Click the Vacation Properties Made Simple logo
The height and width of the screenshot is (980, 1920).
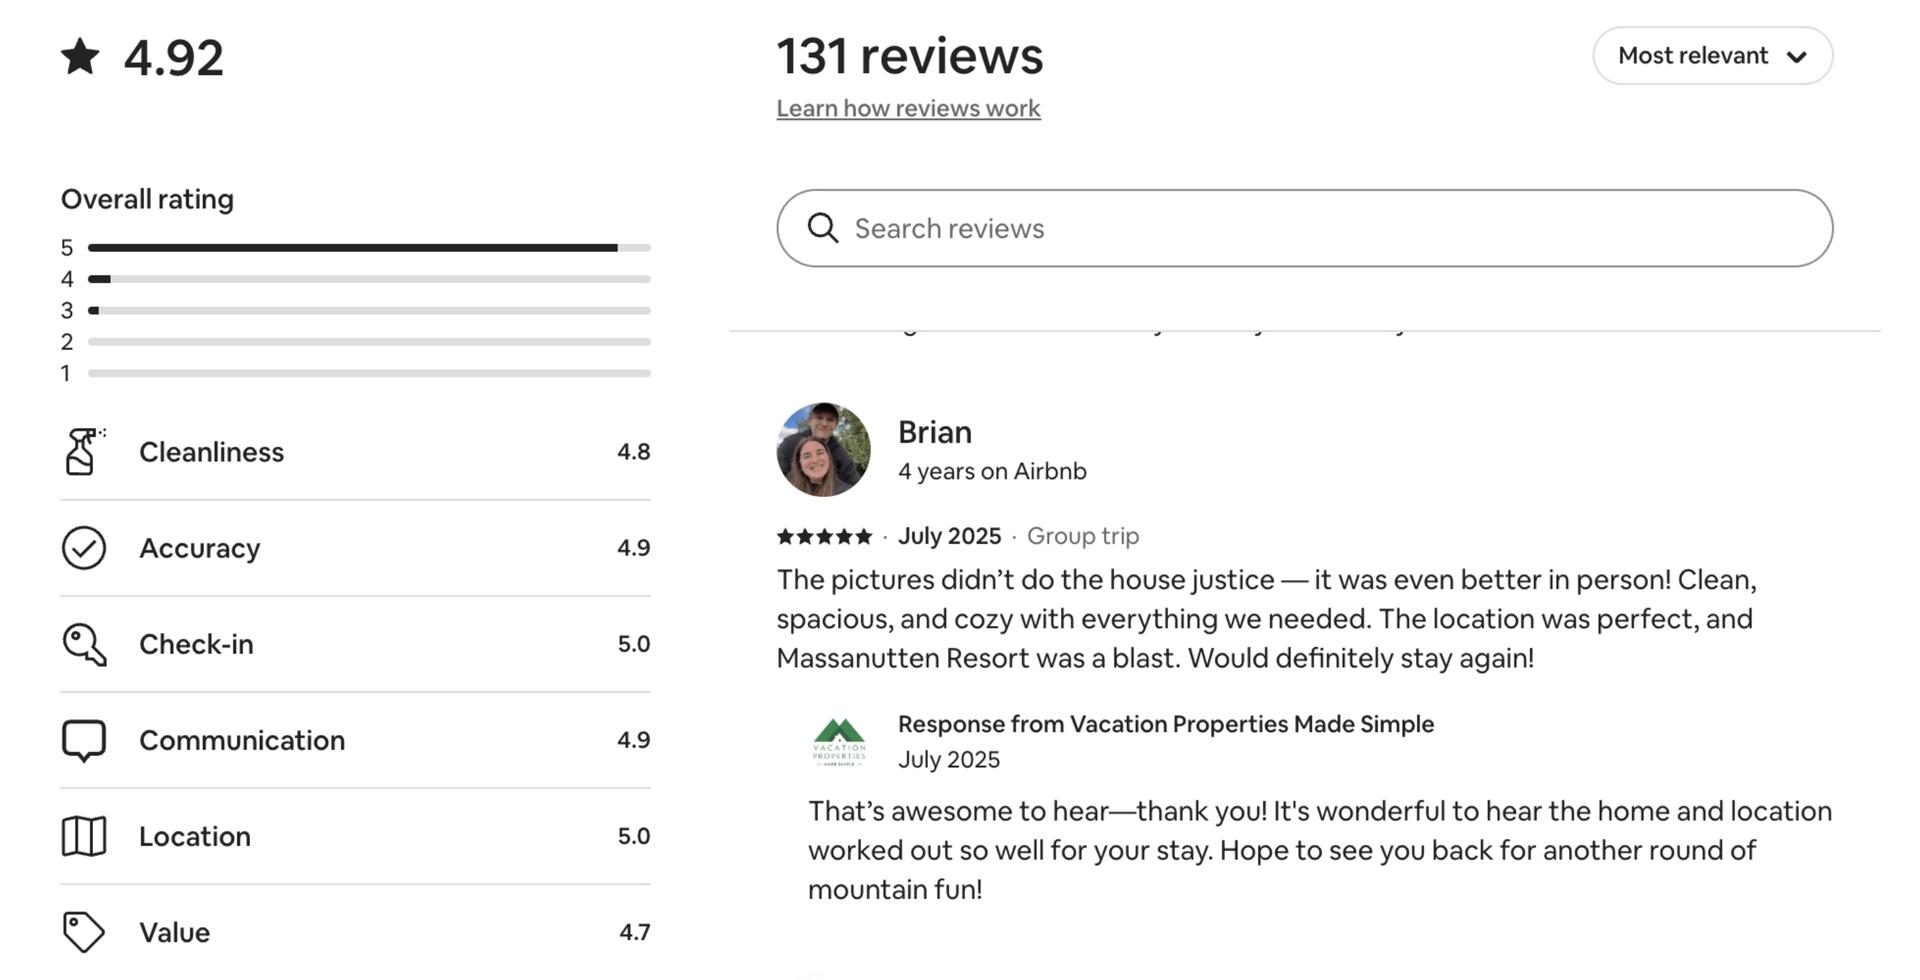[839, 742]
